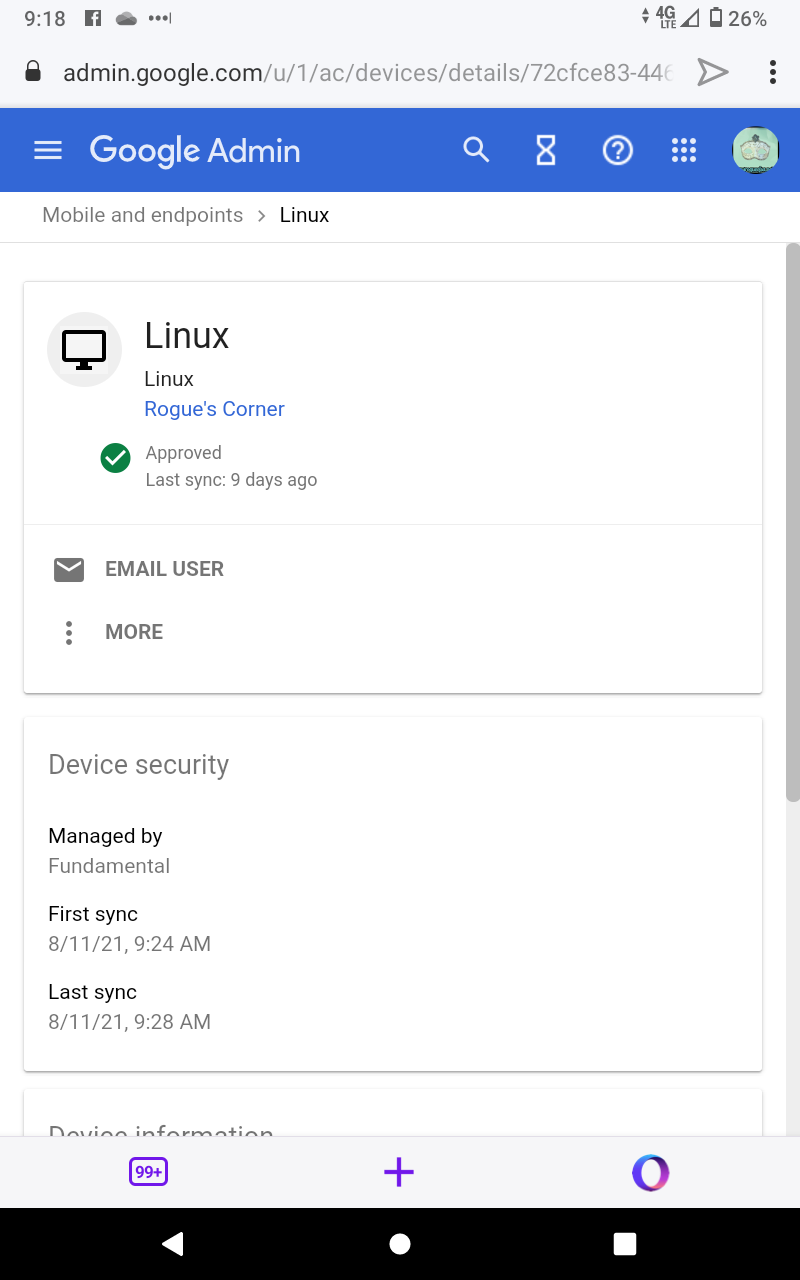The height and width of the screenshot is (1280, 800).
Task: Open the Google Admin hamburger menu
Action: (48, 150)
